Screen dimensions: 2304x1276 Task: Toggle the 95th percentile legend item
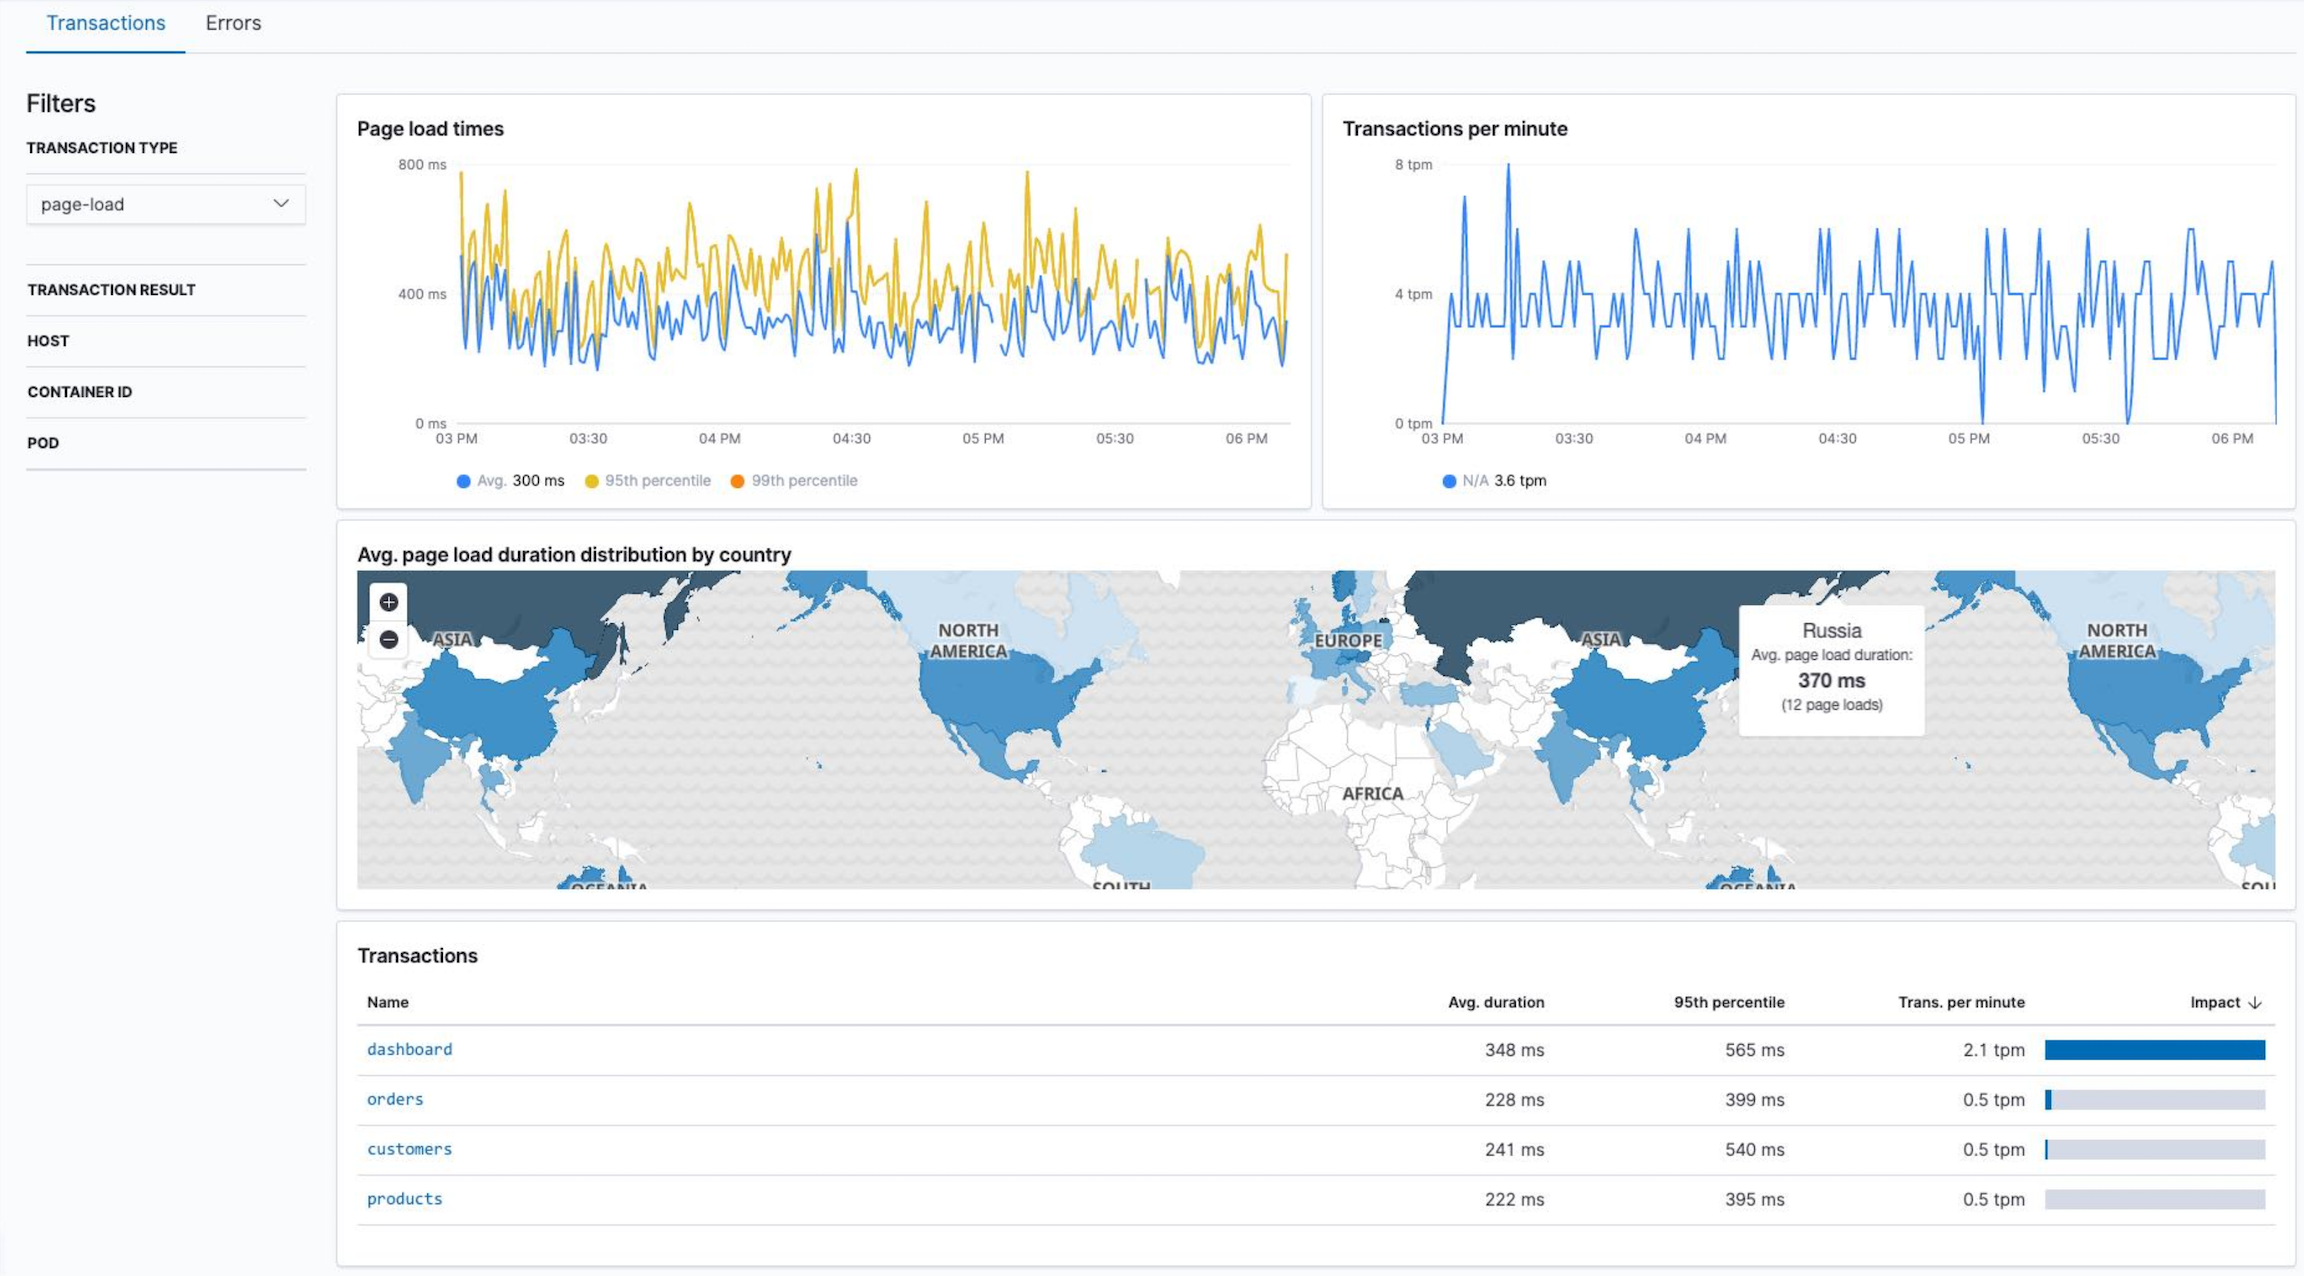pyautogui.click(x=647, y=481)
